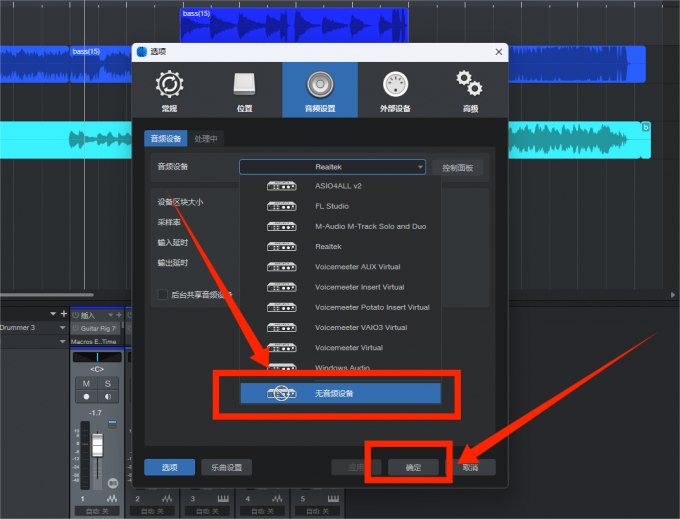680x519 pixels.
Task: Select the bass(15) clip at top of arrangement
Action: click(x=294, y=25)
